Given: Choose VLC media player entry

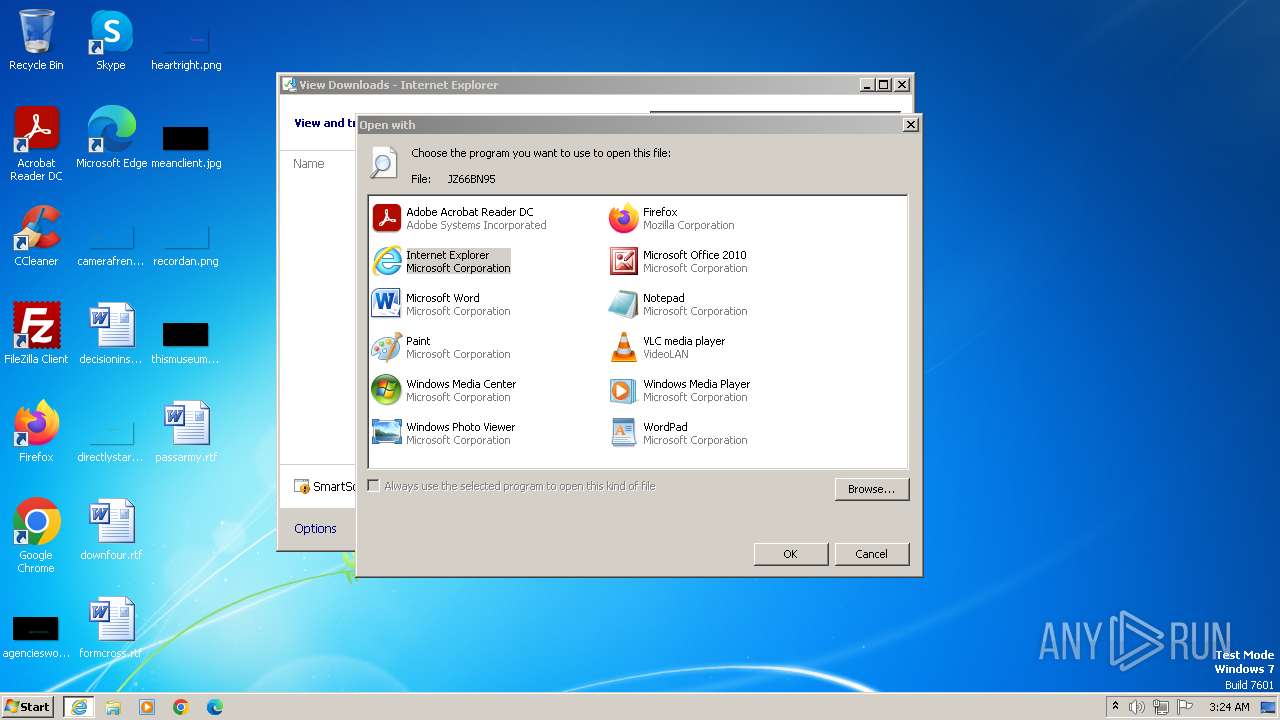Looking at the screenshot, I should (667, 347).
